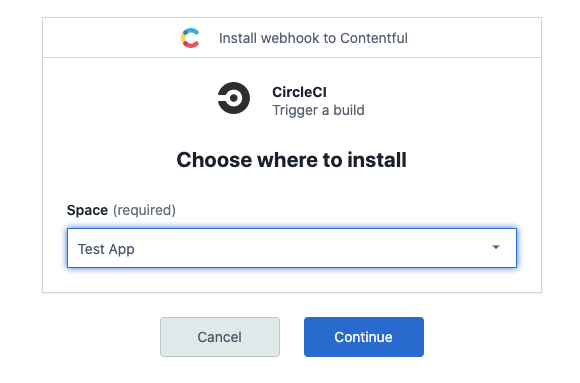This screenshot has height=383, width=580.
Task: Click the 'Trigger a build' description text
Action: click(x=318, y=110)
